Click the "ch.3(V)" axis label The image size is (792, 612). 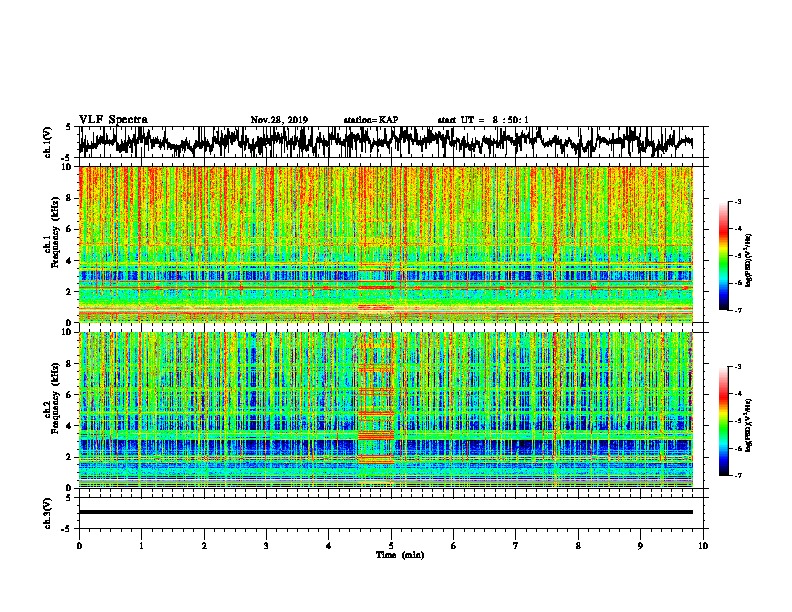click(x=48, y=513)
